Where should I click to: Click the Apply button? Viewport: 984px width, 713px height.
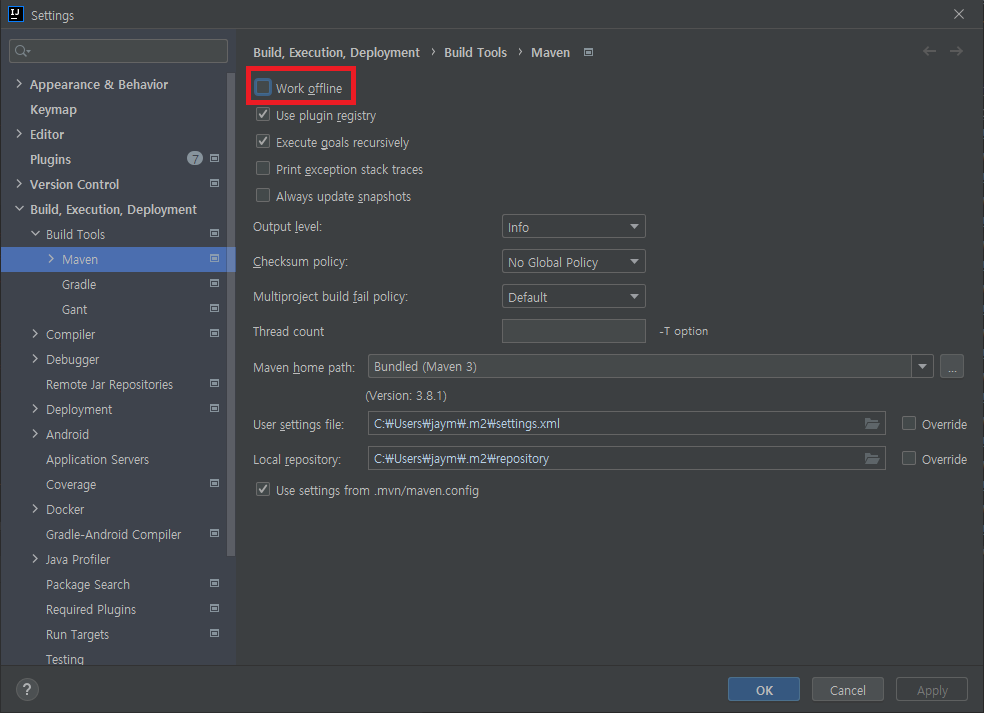click(932, 690)
